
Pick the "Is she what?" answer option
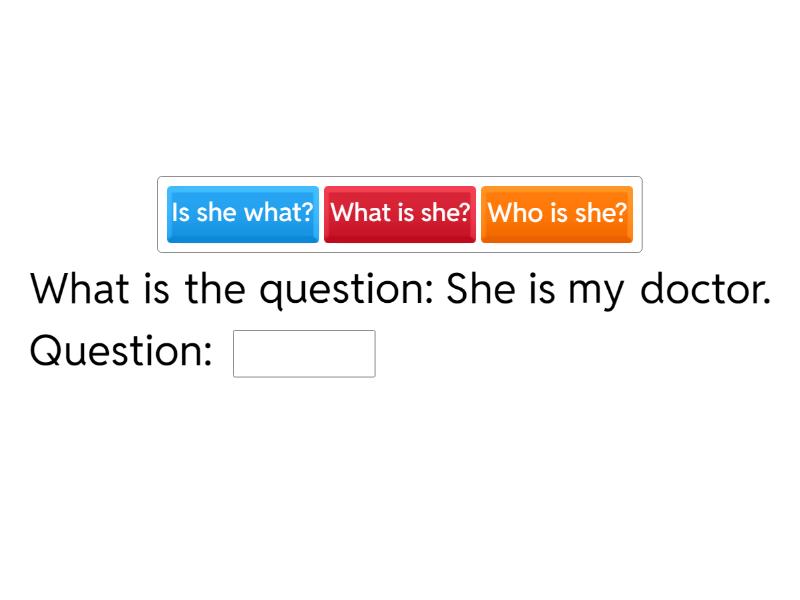(x=243, y=213)
